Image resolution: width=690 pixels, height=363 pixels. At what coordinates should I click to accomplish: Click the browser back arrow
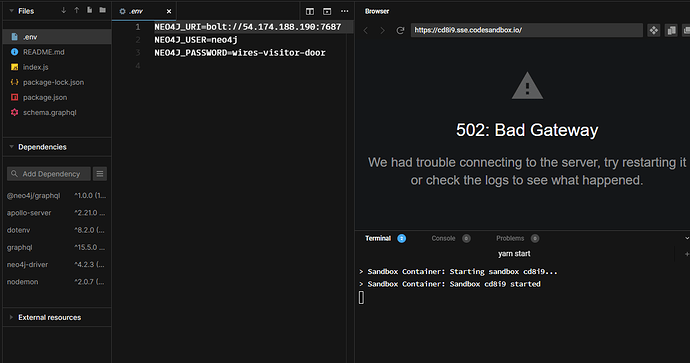(x=365, y=30)
